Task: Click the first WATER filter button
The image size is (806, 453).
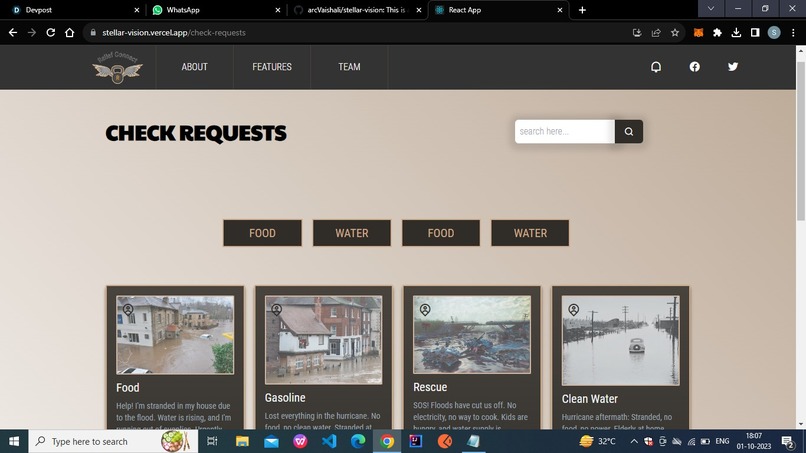Action: click(x=352, y=233)
